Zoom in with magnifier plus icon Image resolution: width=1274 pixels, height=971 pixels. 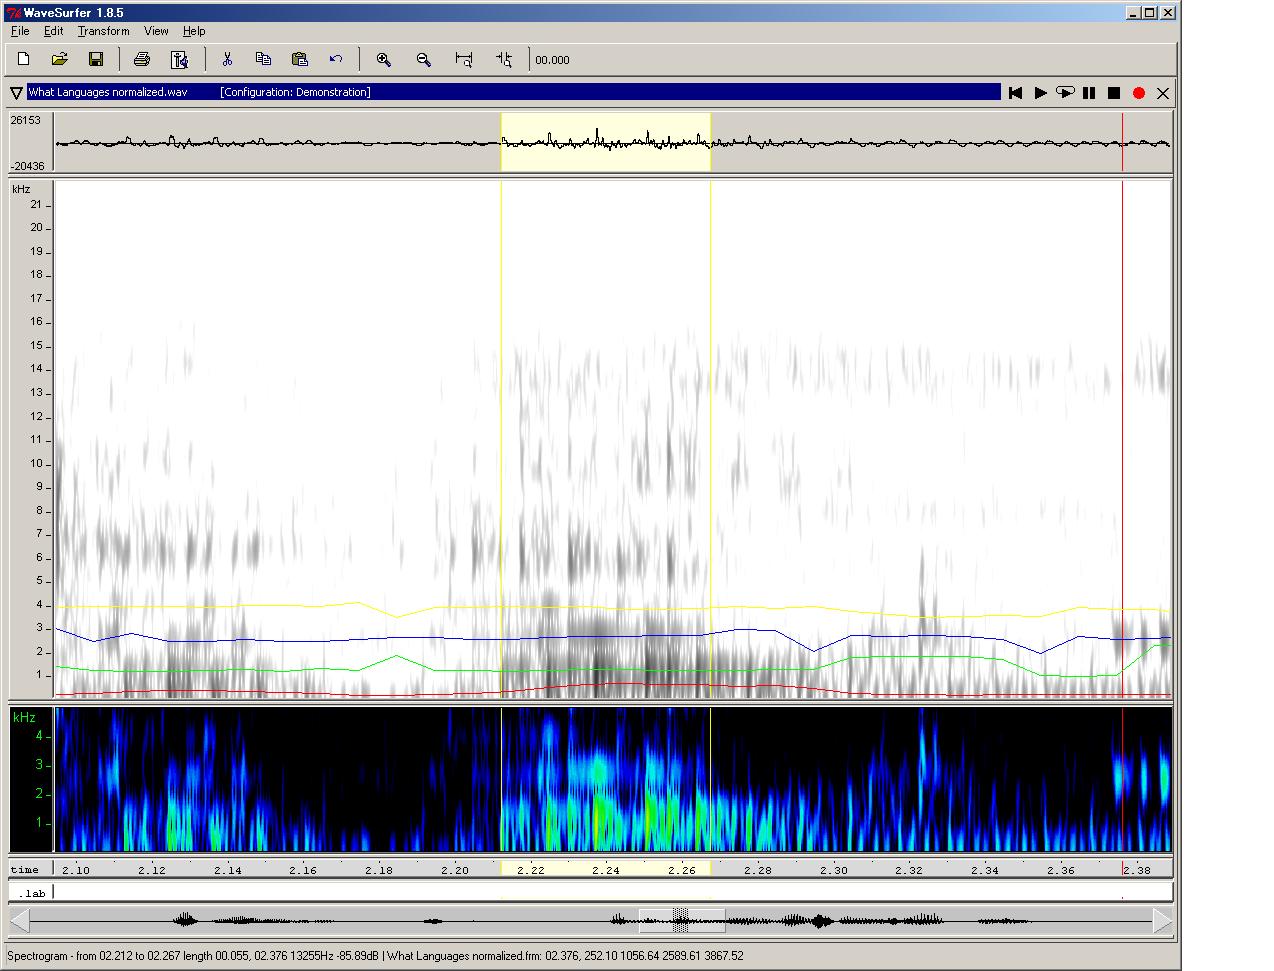pyautogui.click(x=383, y=60)
